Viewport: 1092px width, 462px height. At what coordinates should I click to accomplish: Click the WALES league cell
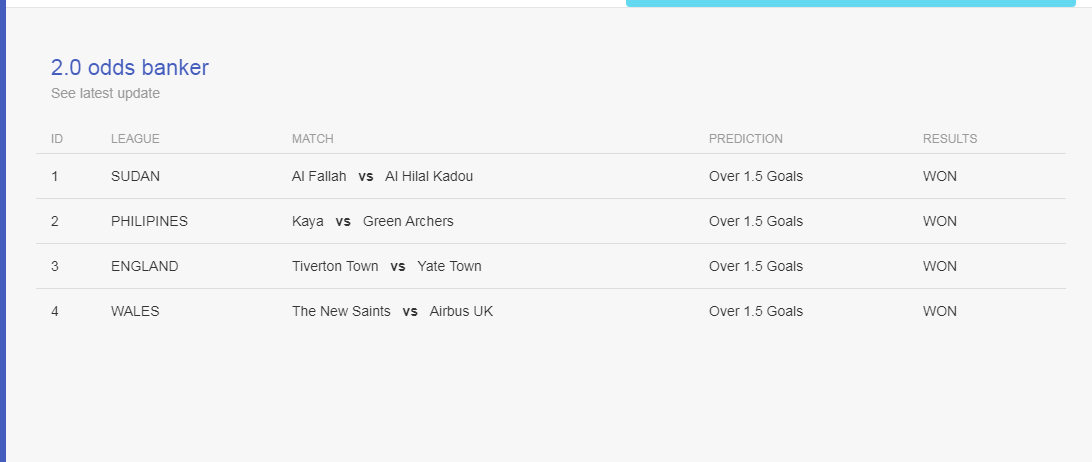point(135,311)
